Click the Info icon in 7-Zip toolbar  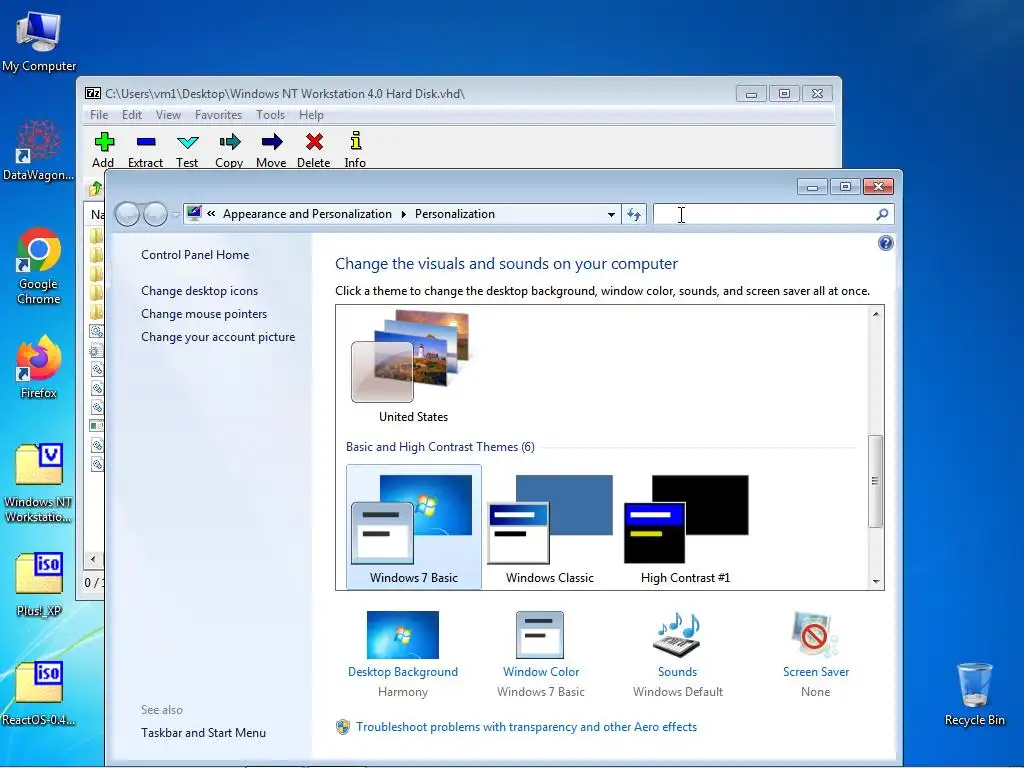[355, 141]
